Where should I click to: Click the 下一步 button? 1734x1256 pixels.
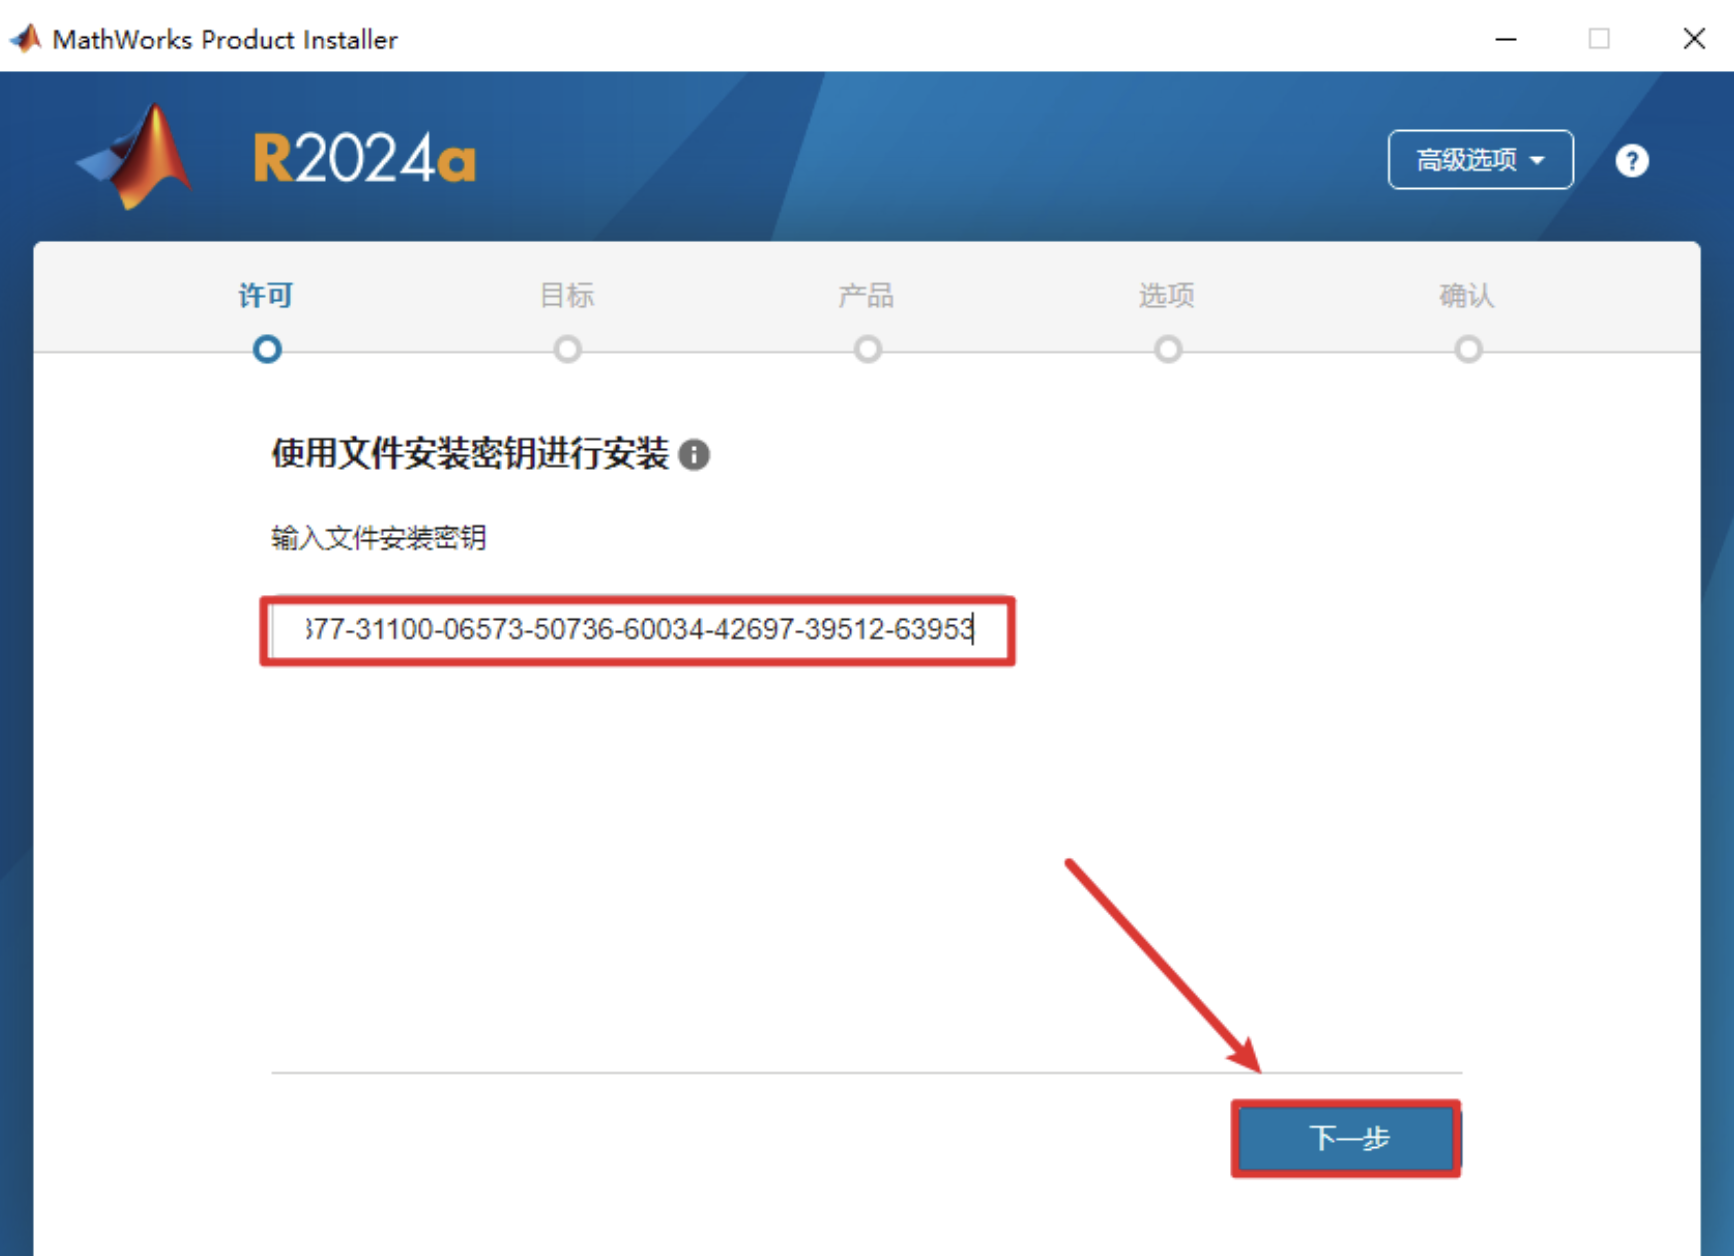pos(1345,1139)
